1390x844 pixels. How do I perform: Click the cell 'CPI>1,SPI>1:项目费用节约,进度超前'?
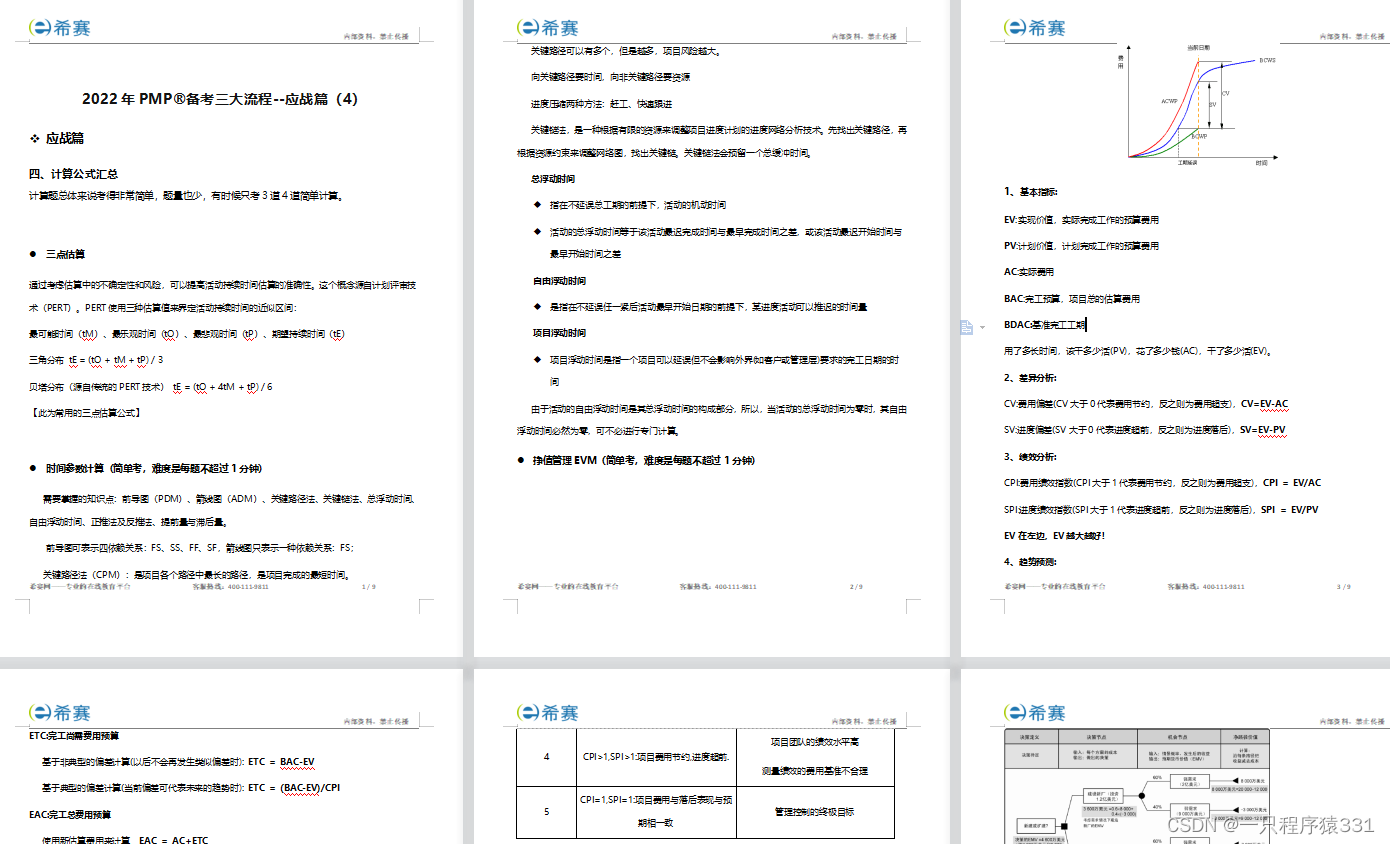(x=656, y=757)
